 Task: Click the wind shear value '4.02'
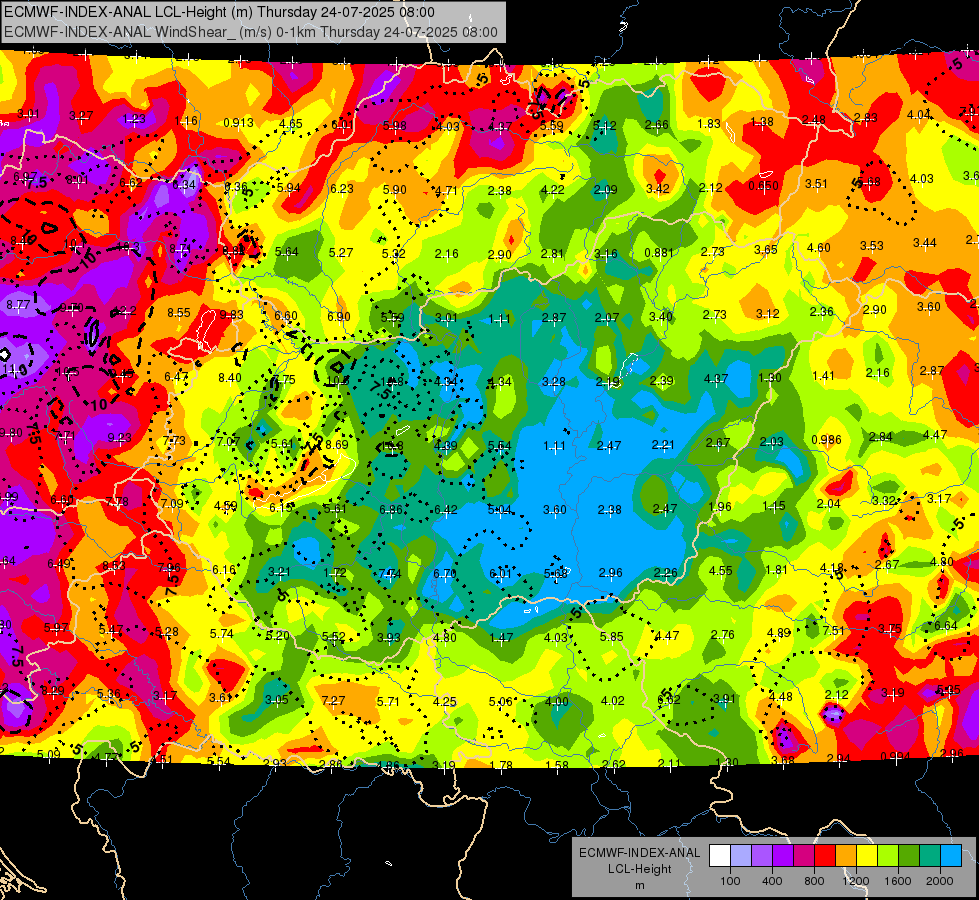612,701
